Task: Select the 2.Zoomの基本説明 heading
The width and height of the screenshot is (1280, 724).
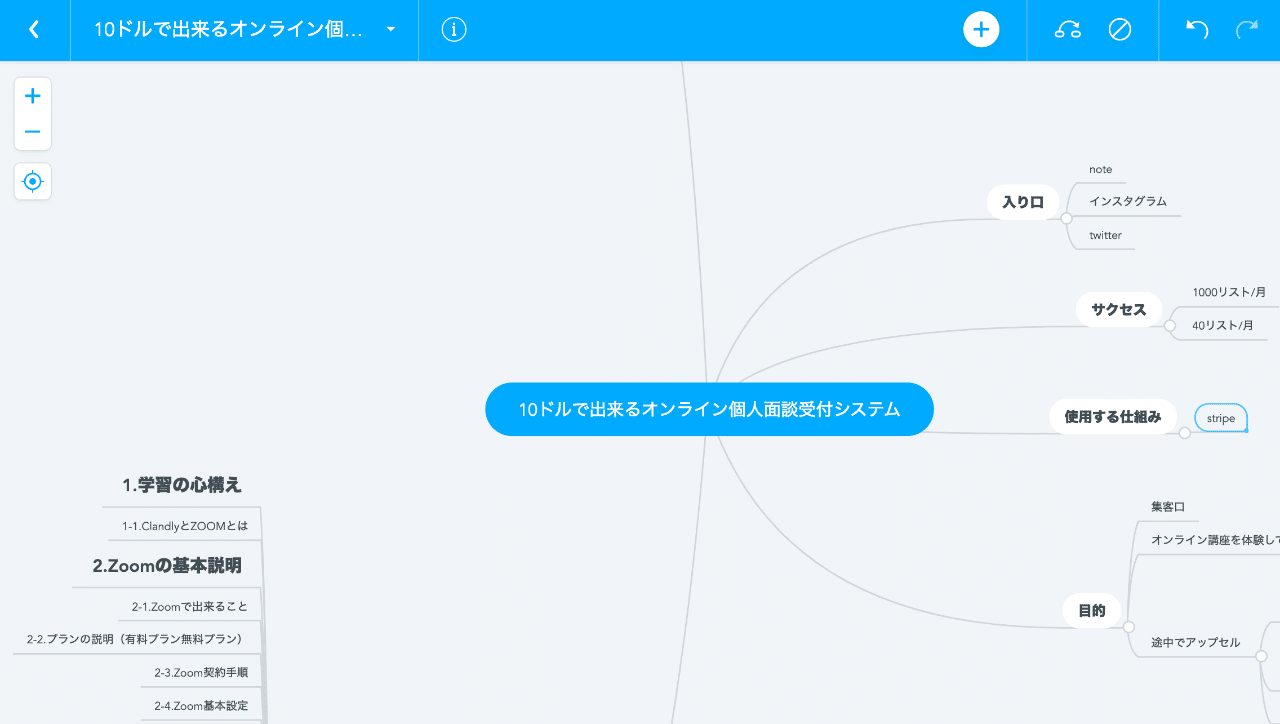Action: click(167, 566)
